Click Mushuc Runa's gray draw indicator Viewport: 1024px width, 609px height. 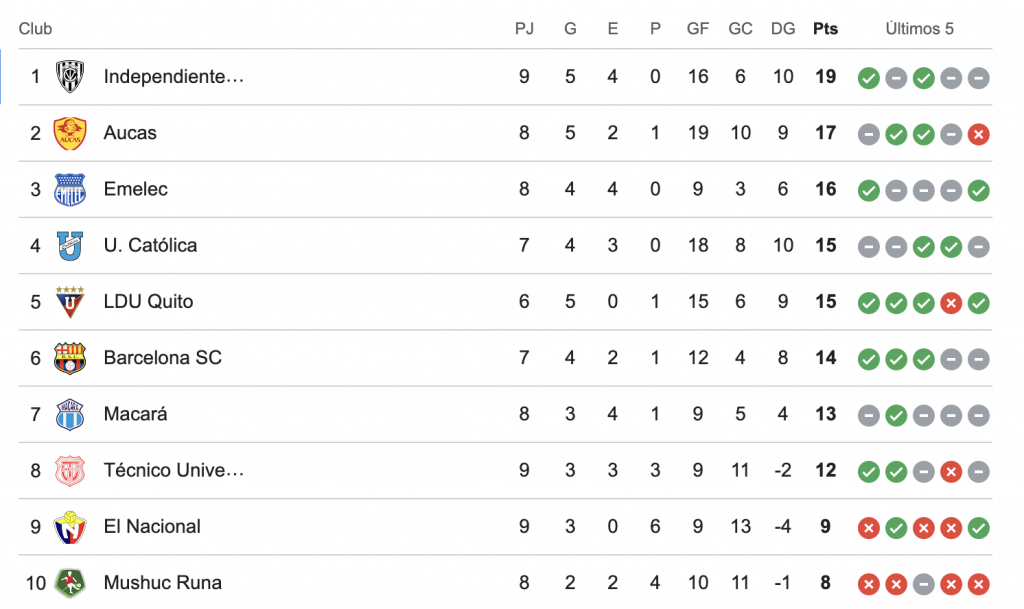click(x=924, y=583)
